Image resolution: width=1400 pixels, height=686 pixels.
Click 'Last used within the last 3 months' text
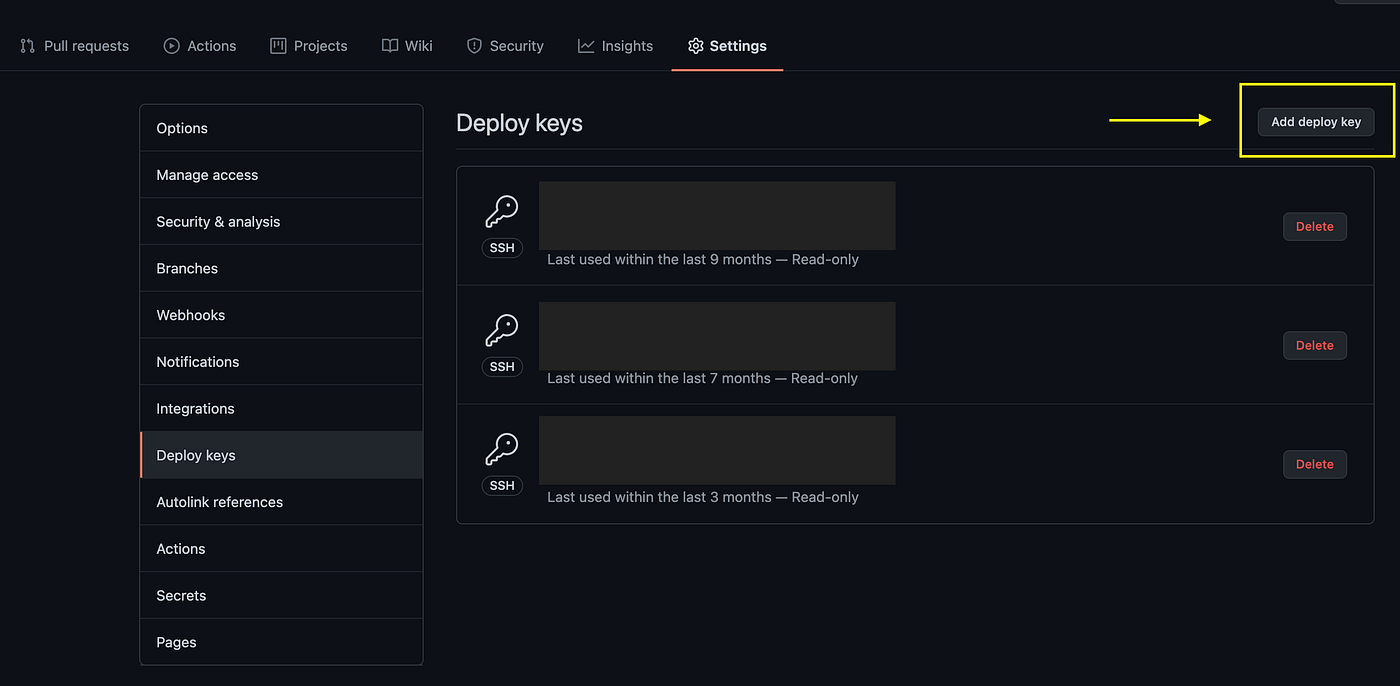[659, 498]
